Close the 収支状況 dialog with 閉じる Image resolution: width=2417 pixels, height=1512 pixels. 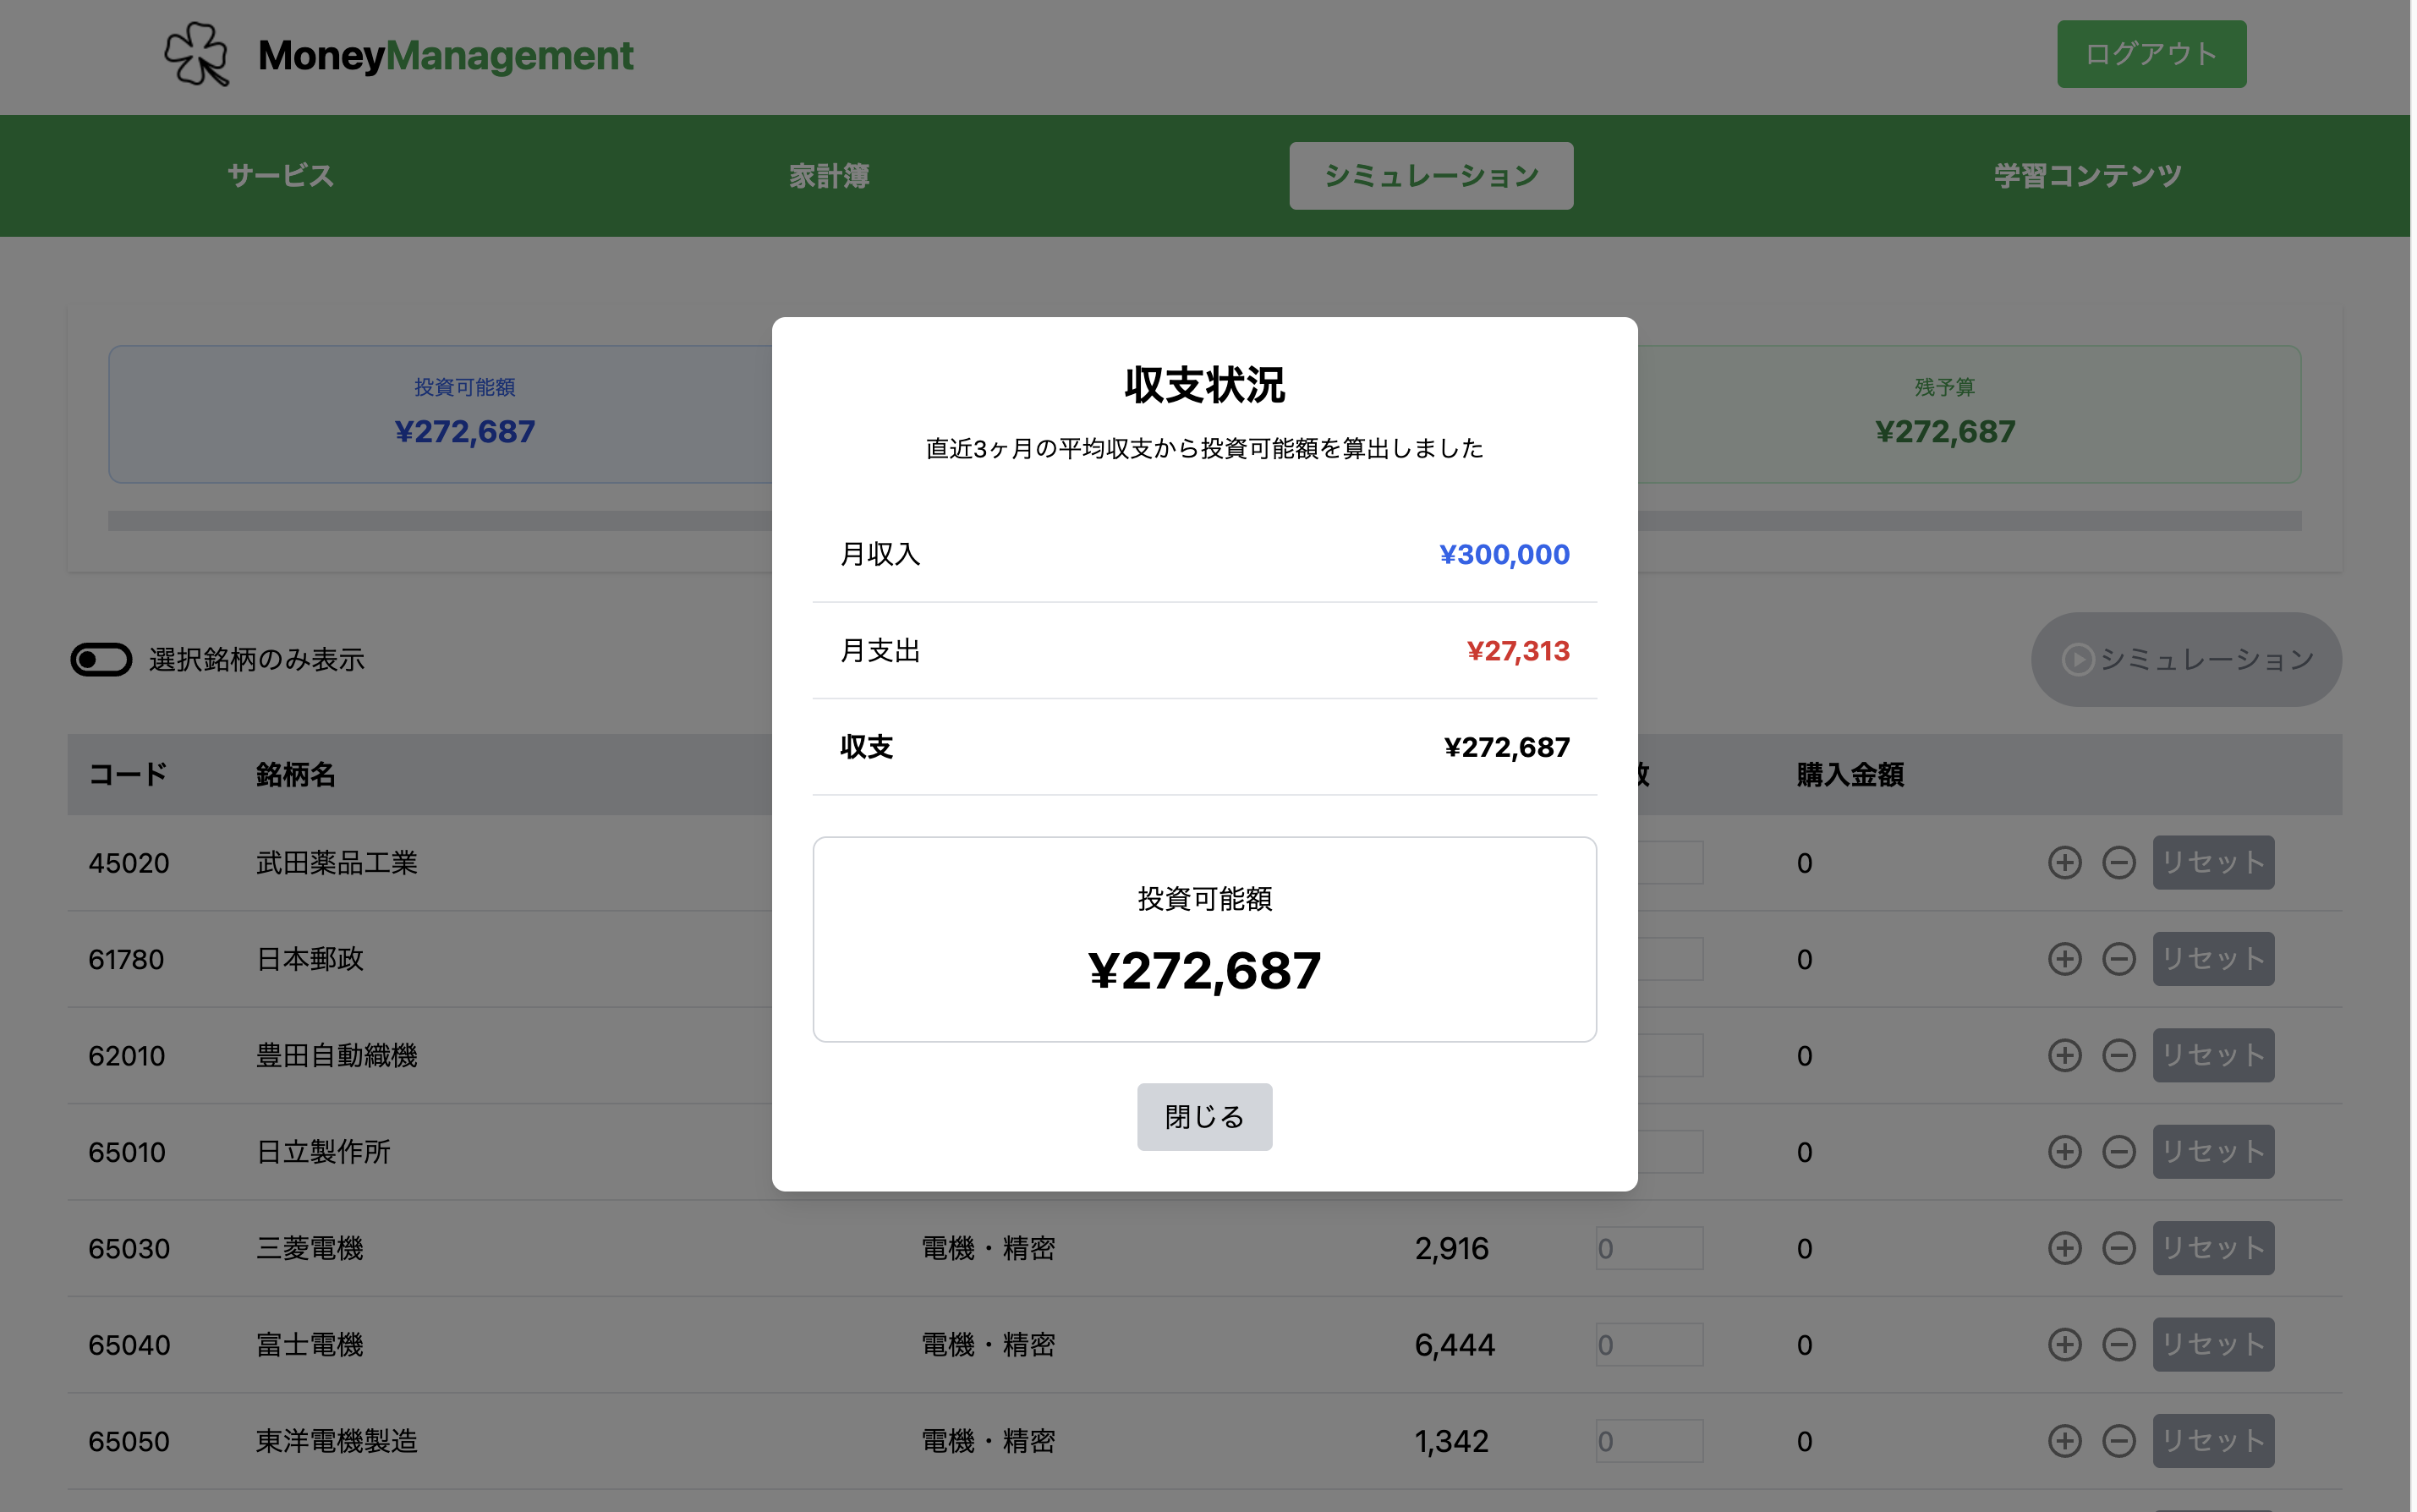(x=1204, y=1117)
